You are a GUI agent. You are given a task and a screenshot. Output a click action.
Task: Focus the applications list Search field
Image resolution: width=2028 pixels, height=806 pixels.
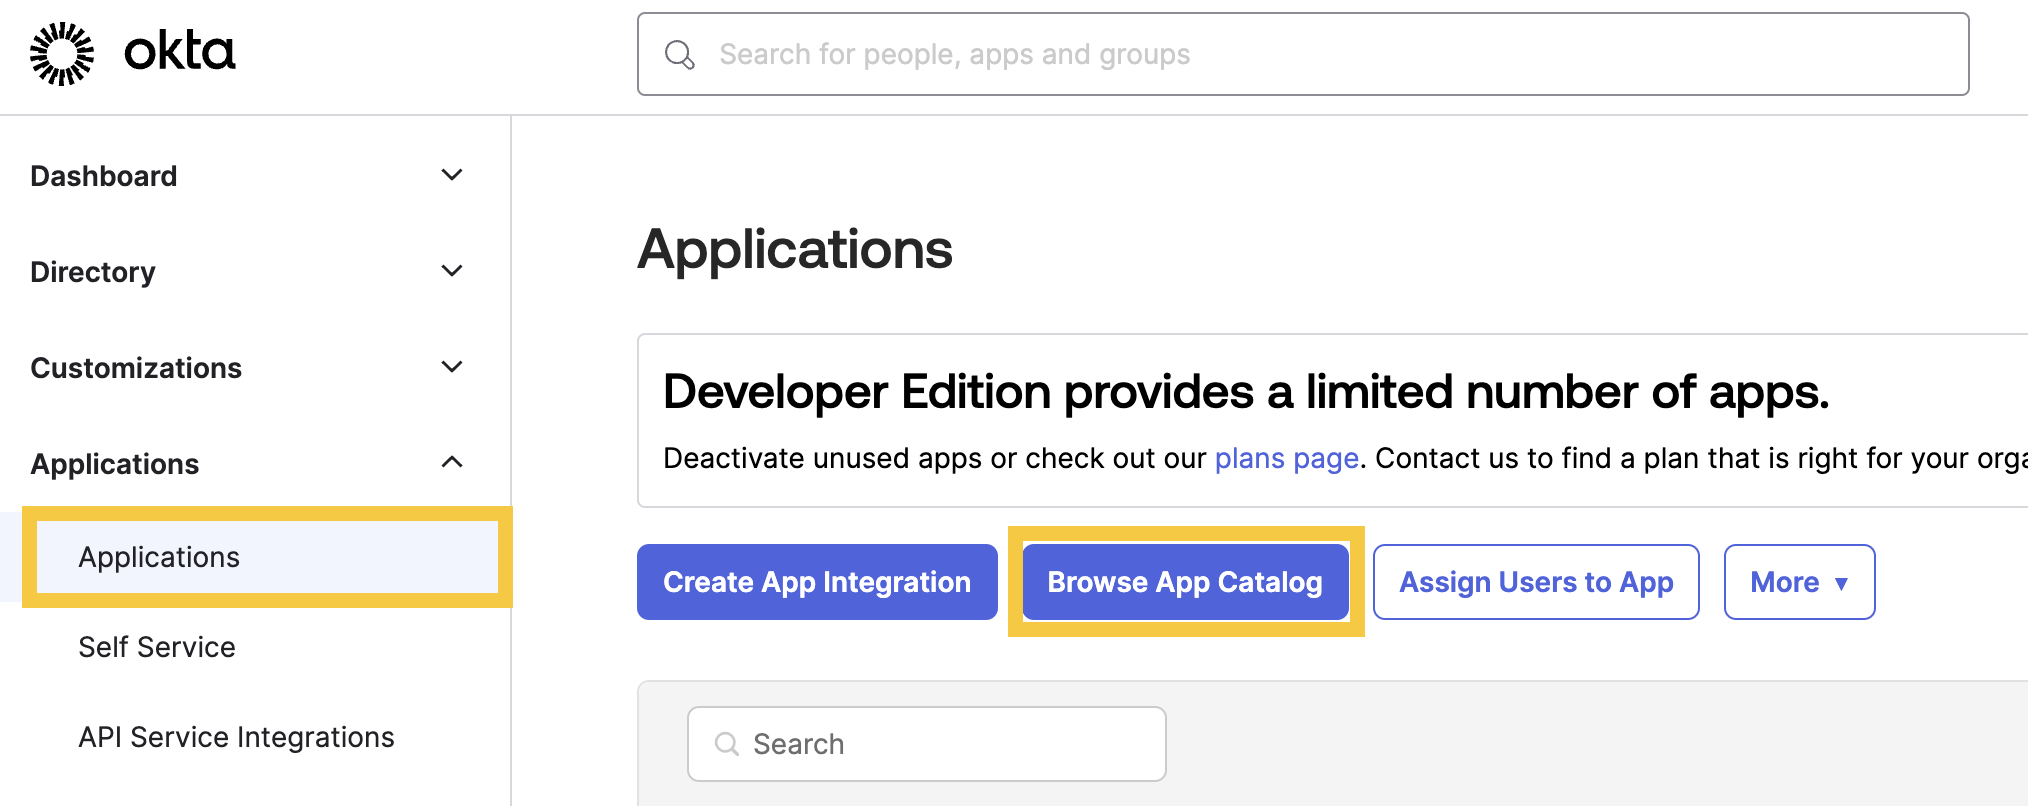tap(926, 744)
